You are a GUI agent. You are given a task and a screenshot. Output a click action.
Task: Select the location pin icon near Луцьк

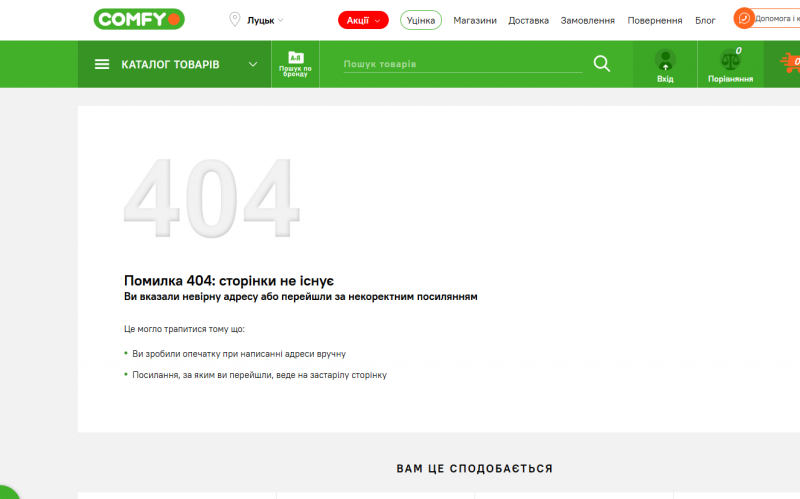click(x=234, y=20)
